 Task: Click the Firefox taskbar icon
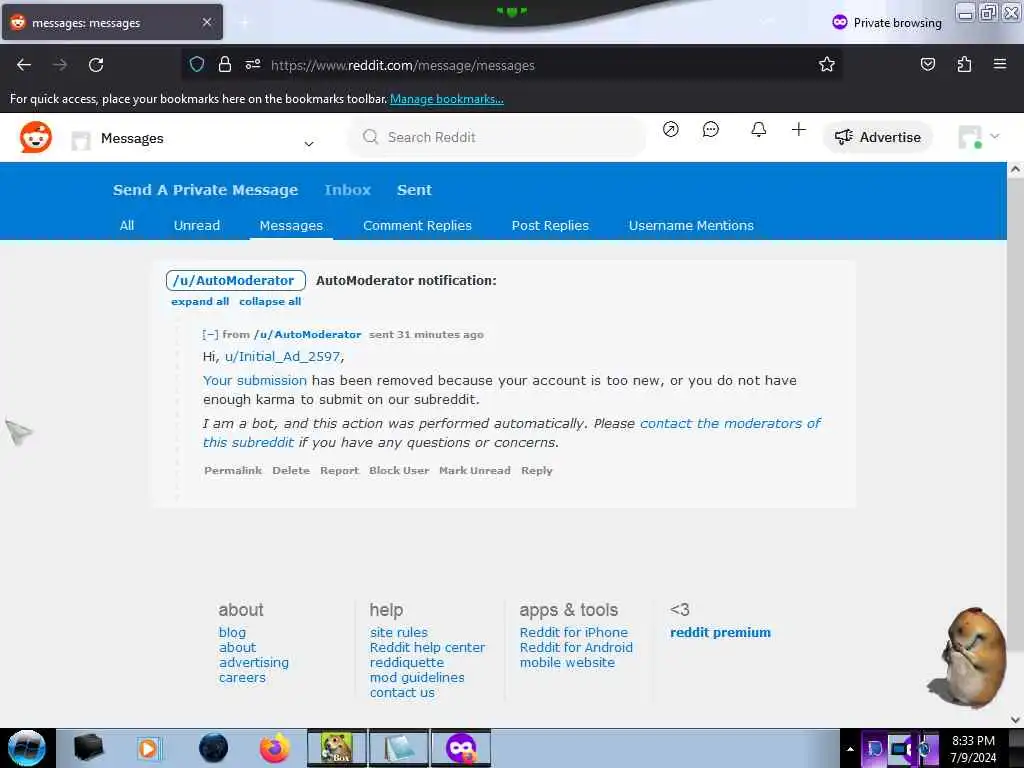(x=275, y=748)
